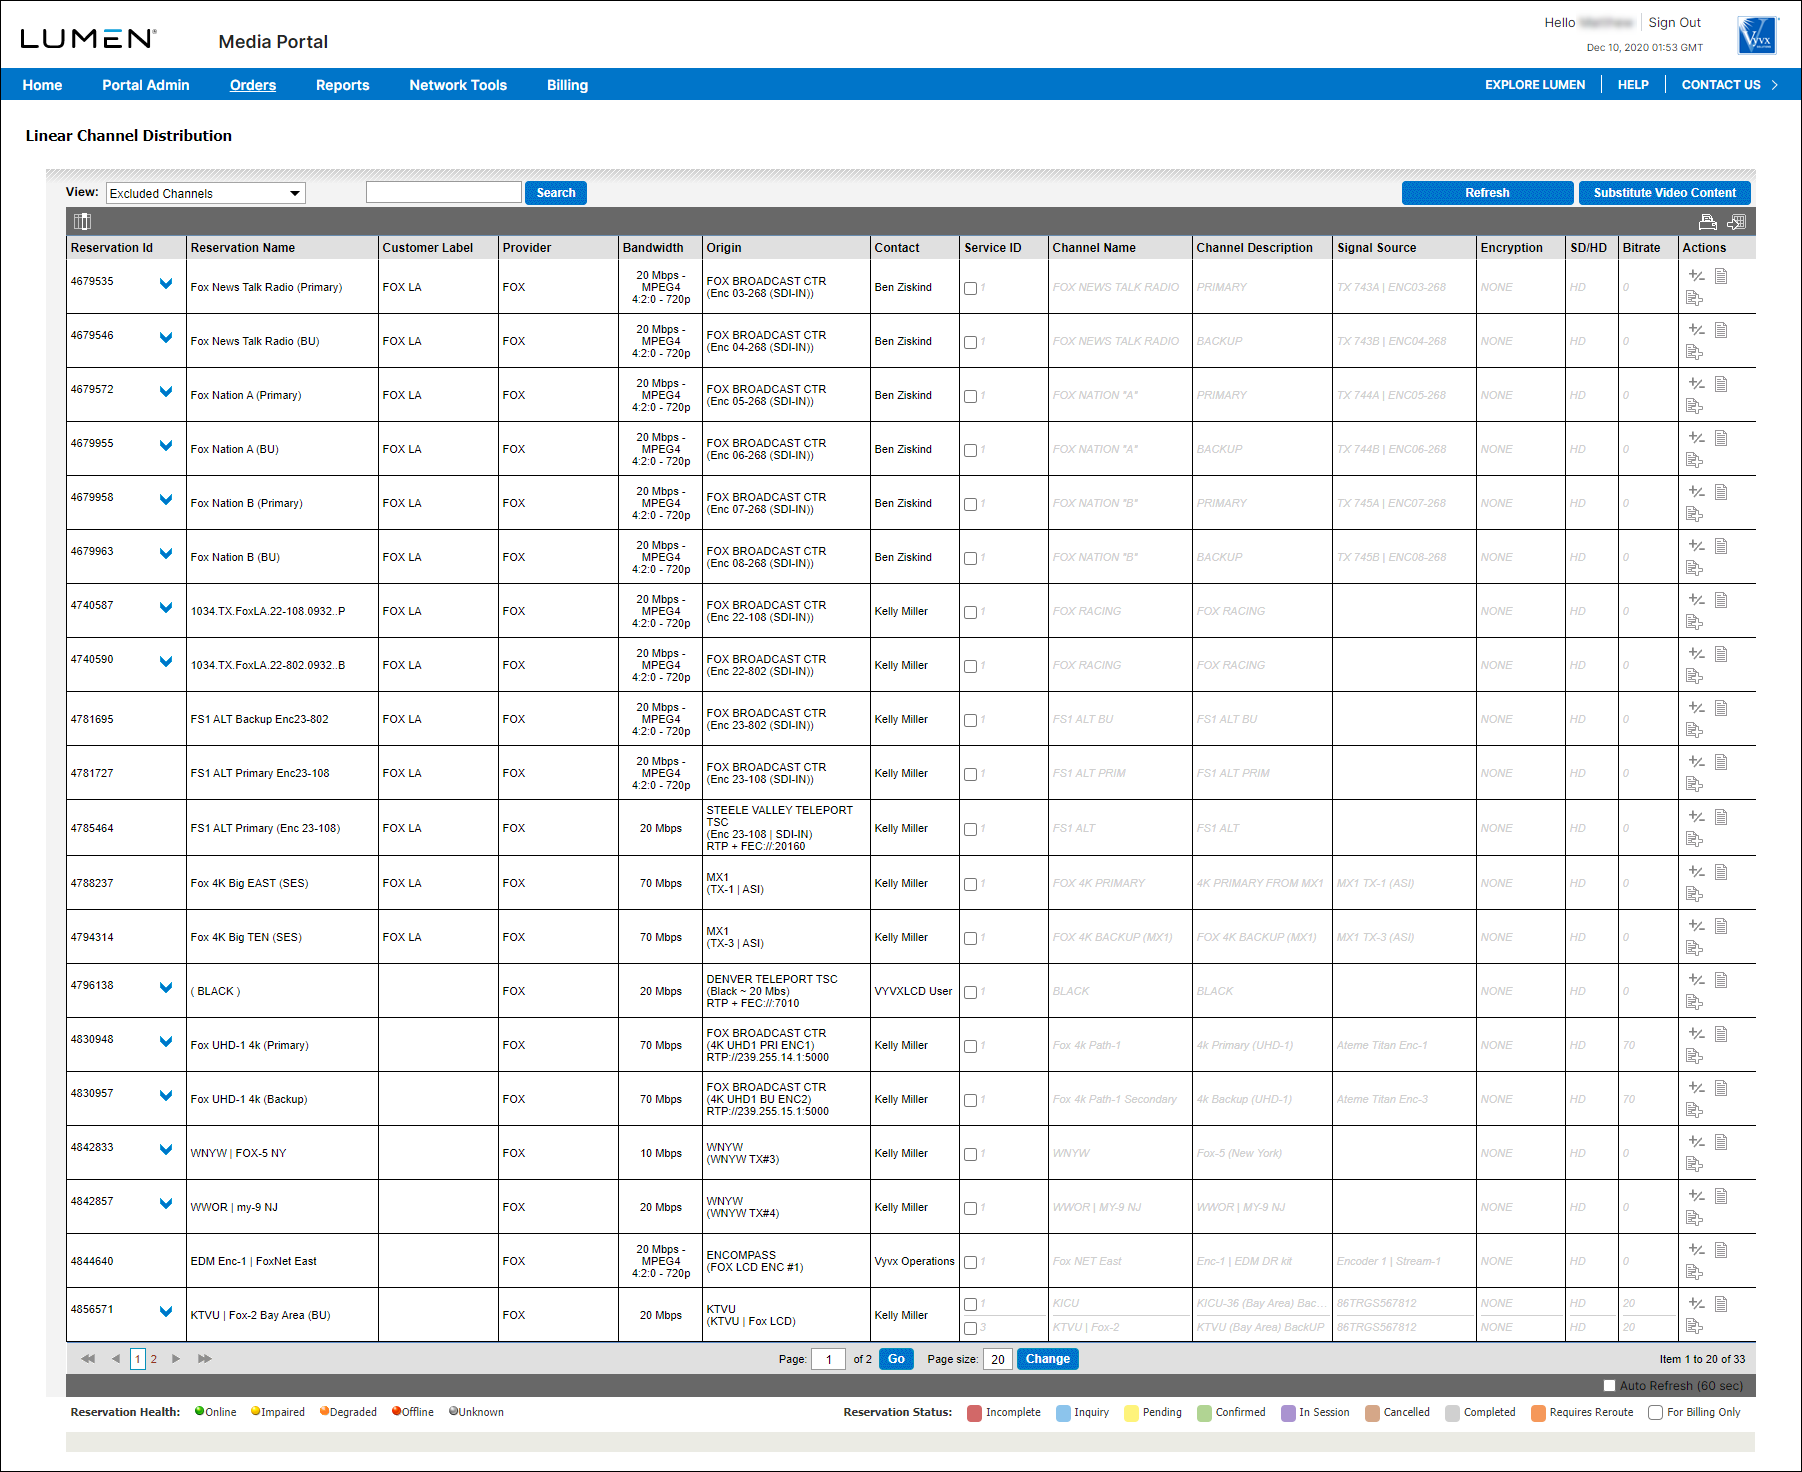The width and height of the screenshot is (1802, 1472).
Task: Click the copy-add icon for reservation 4740587
Action: click(x=1694, y=622)
